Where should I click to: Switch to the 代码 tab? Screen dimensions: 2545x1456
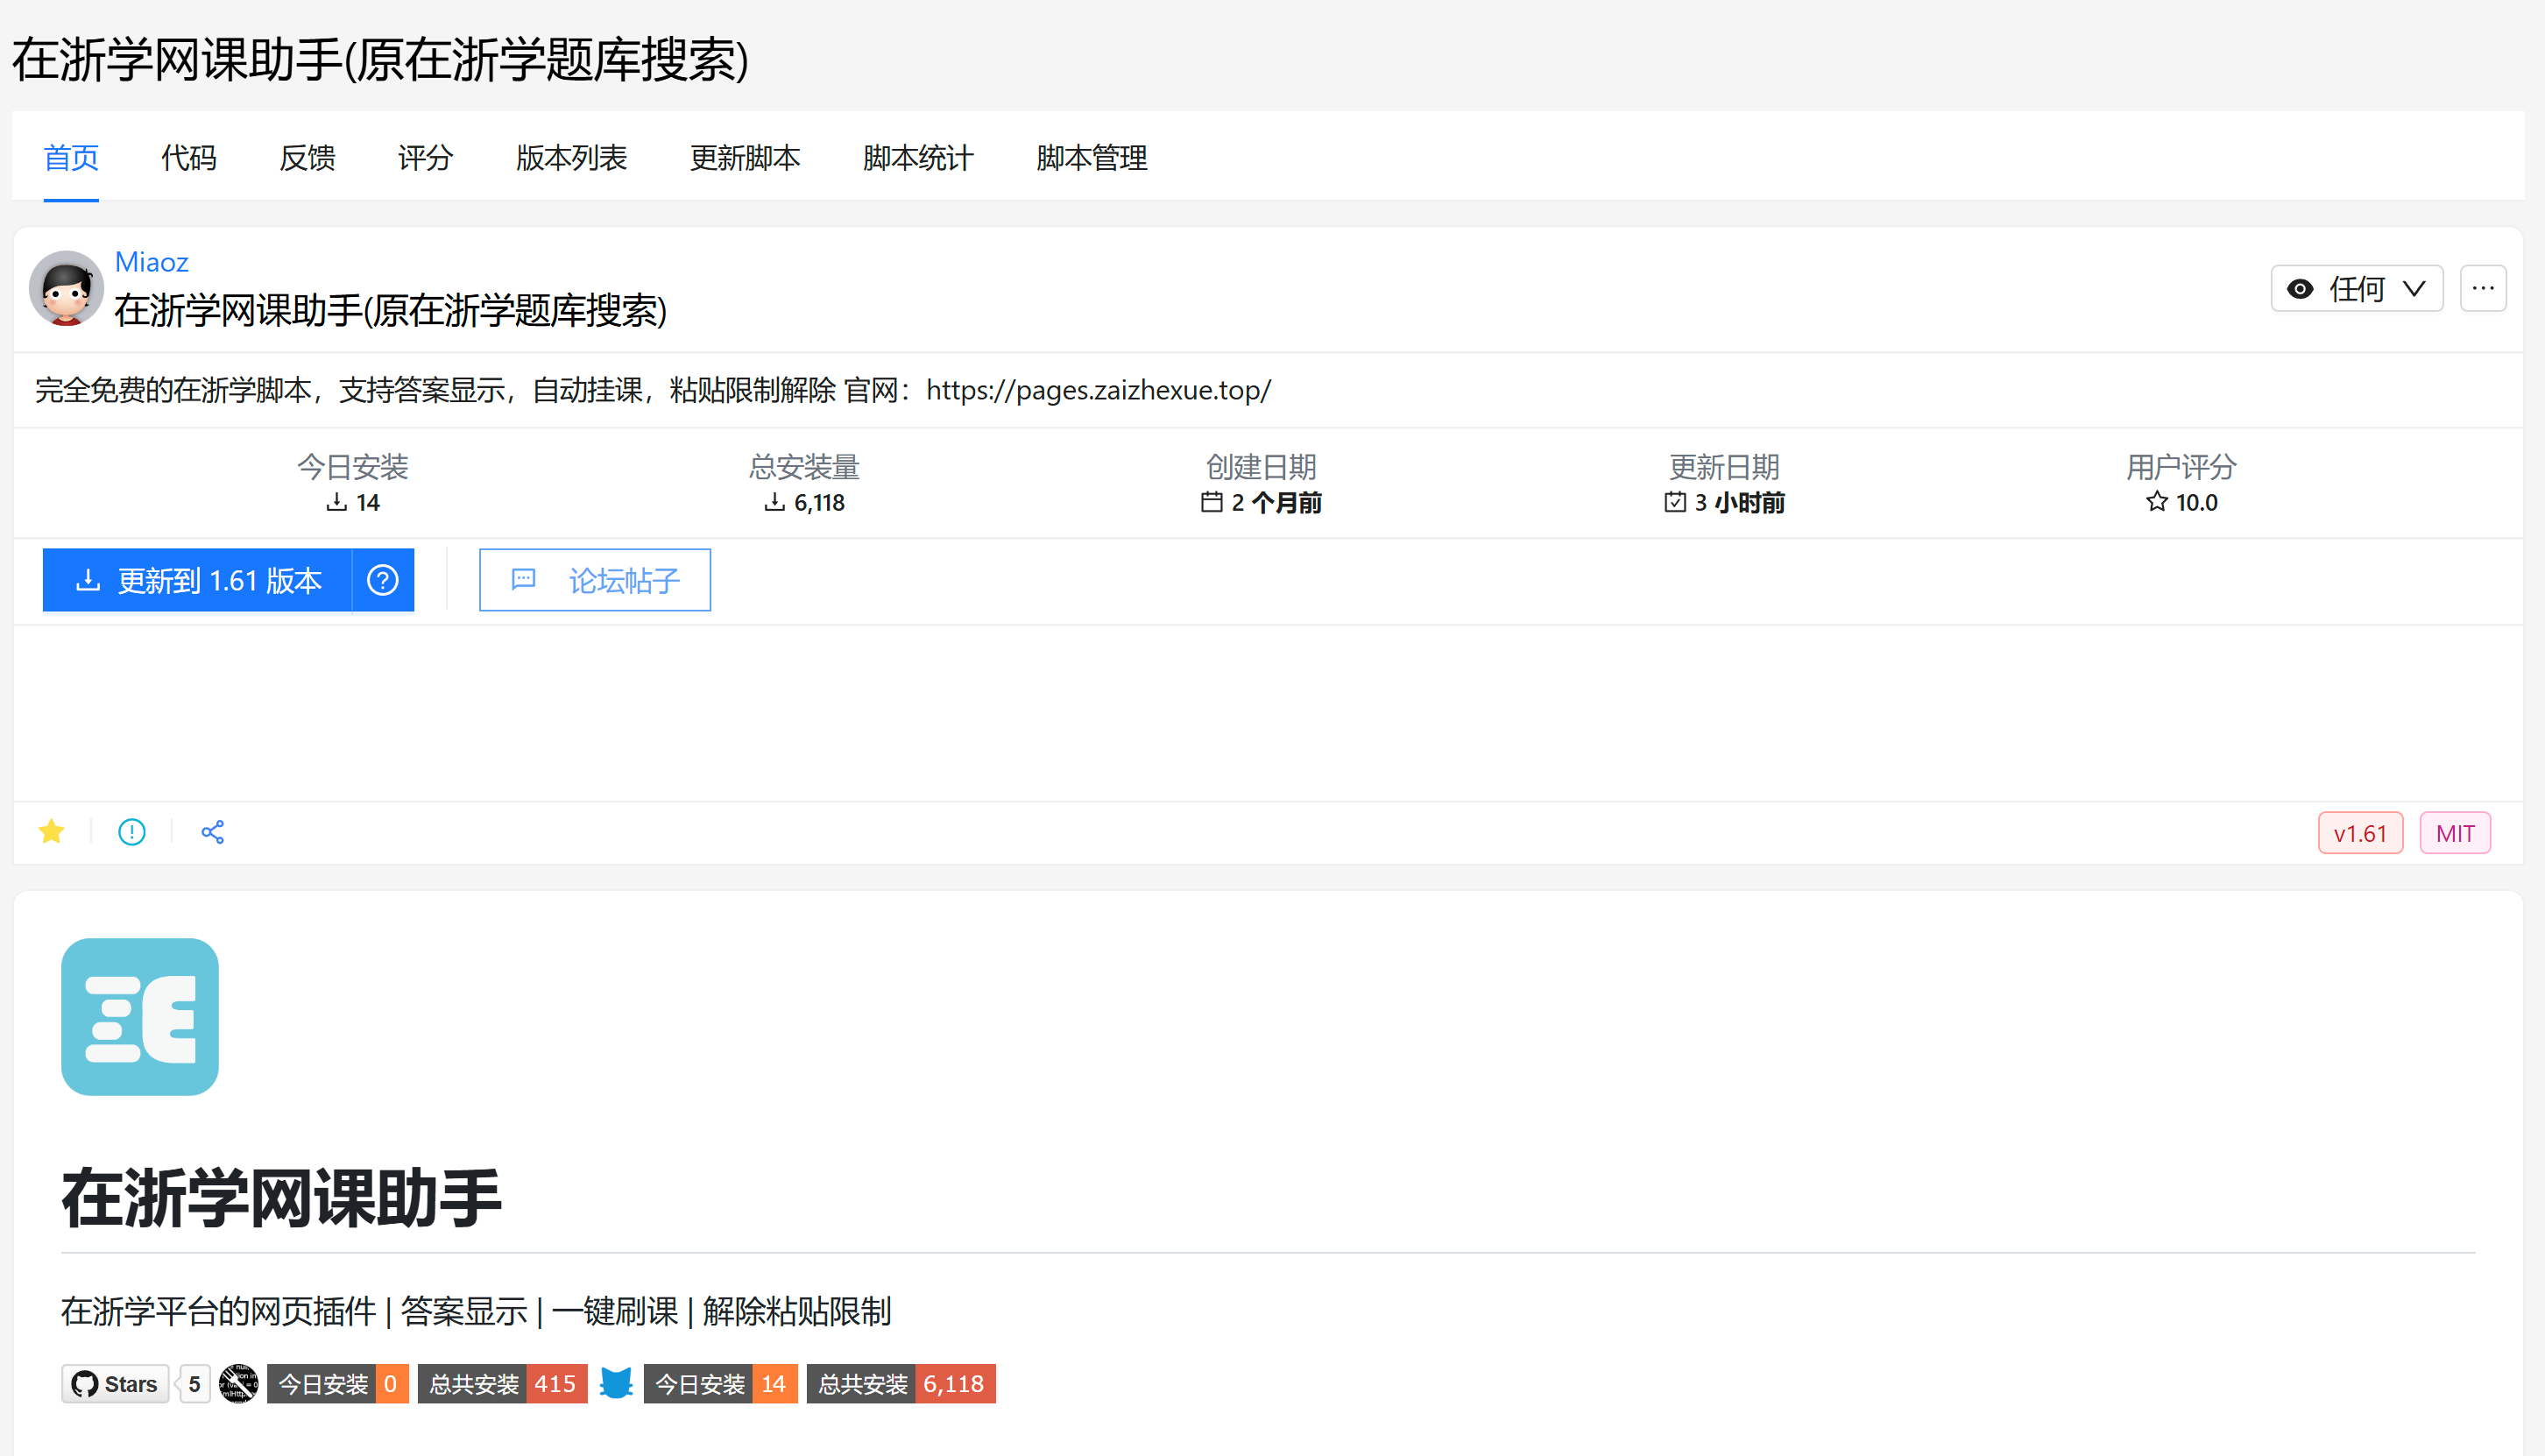(189, 158)
